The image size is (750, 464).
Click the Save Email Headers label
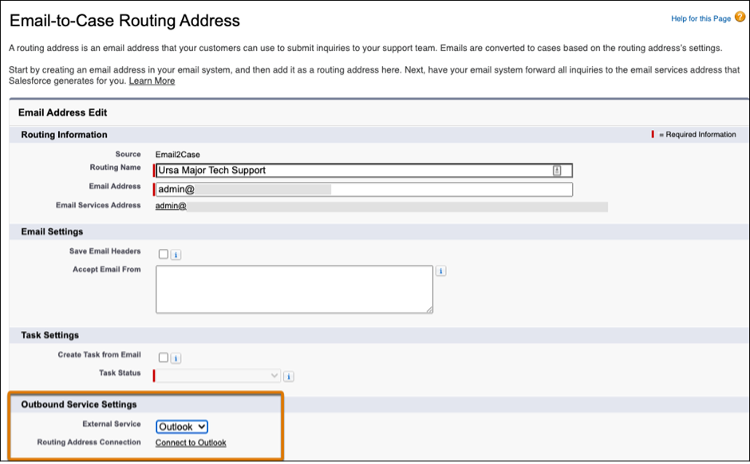[x=105, y=251]
